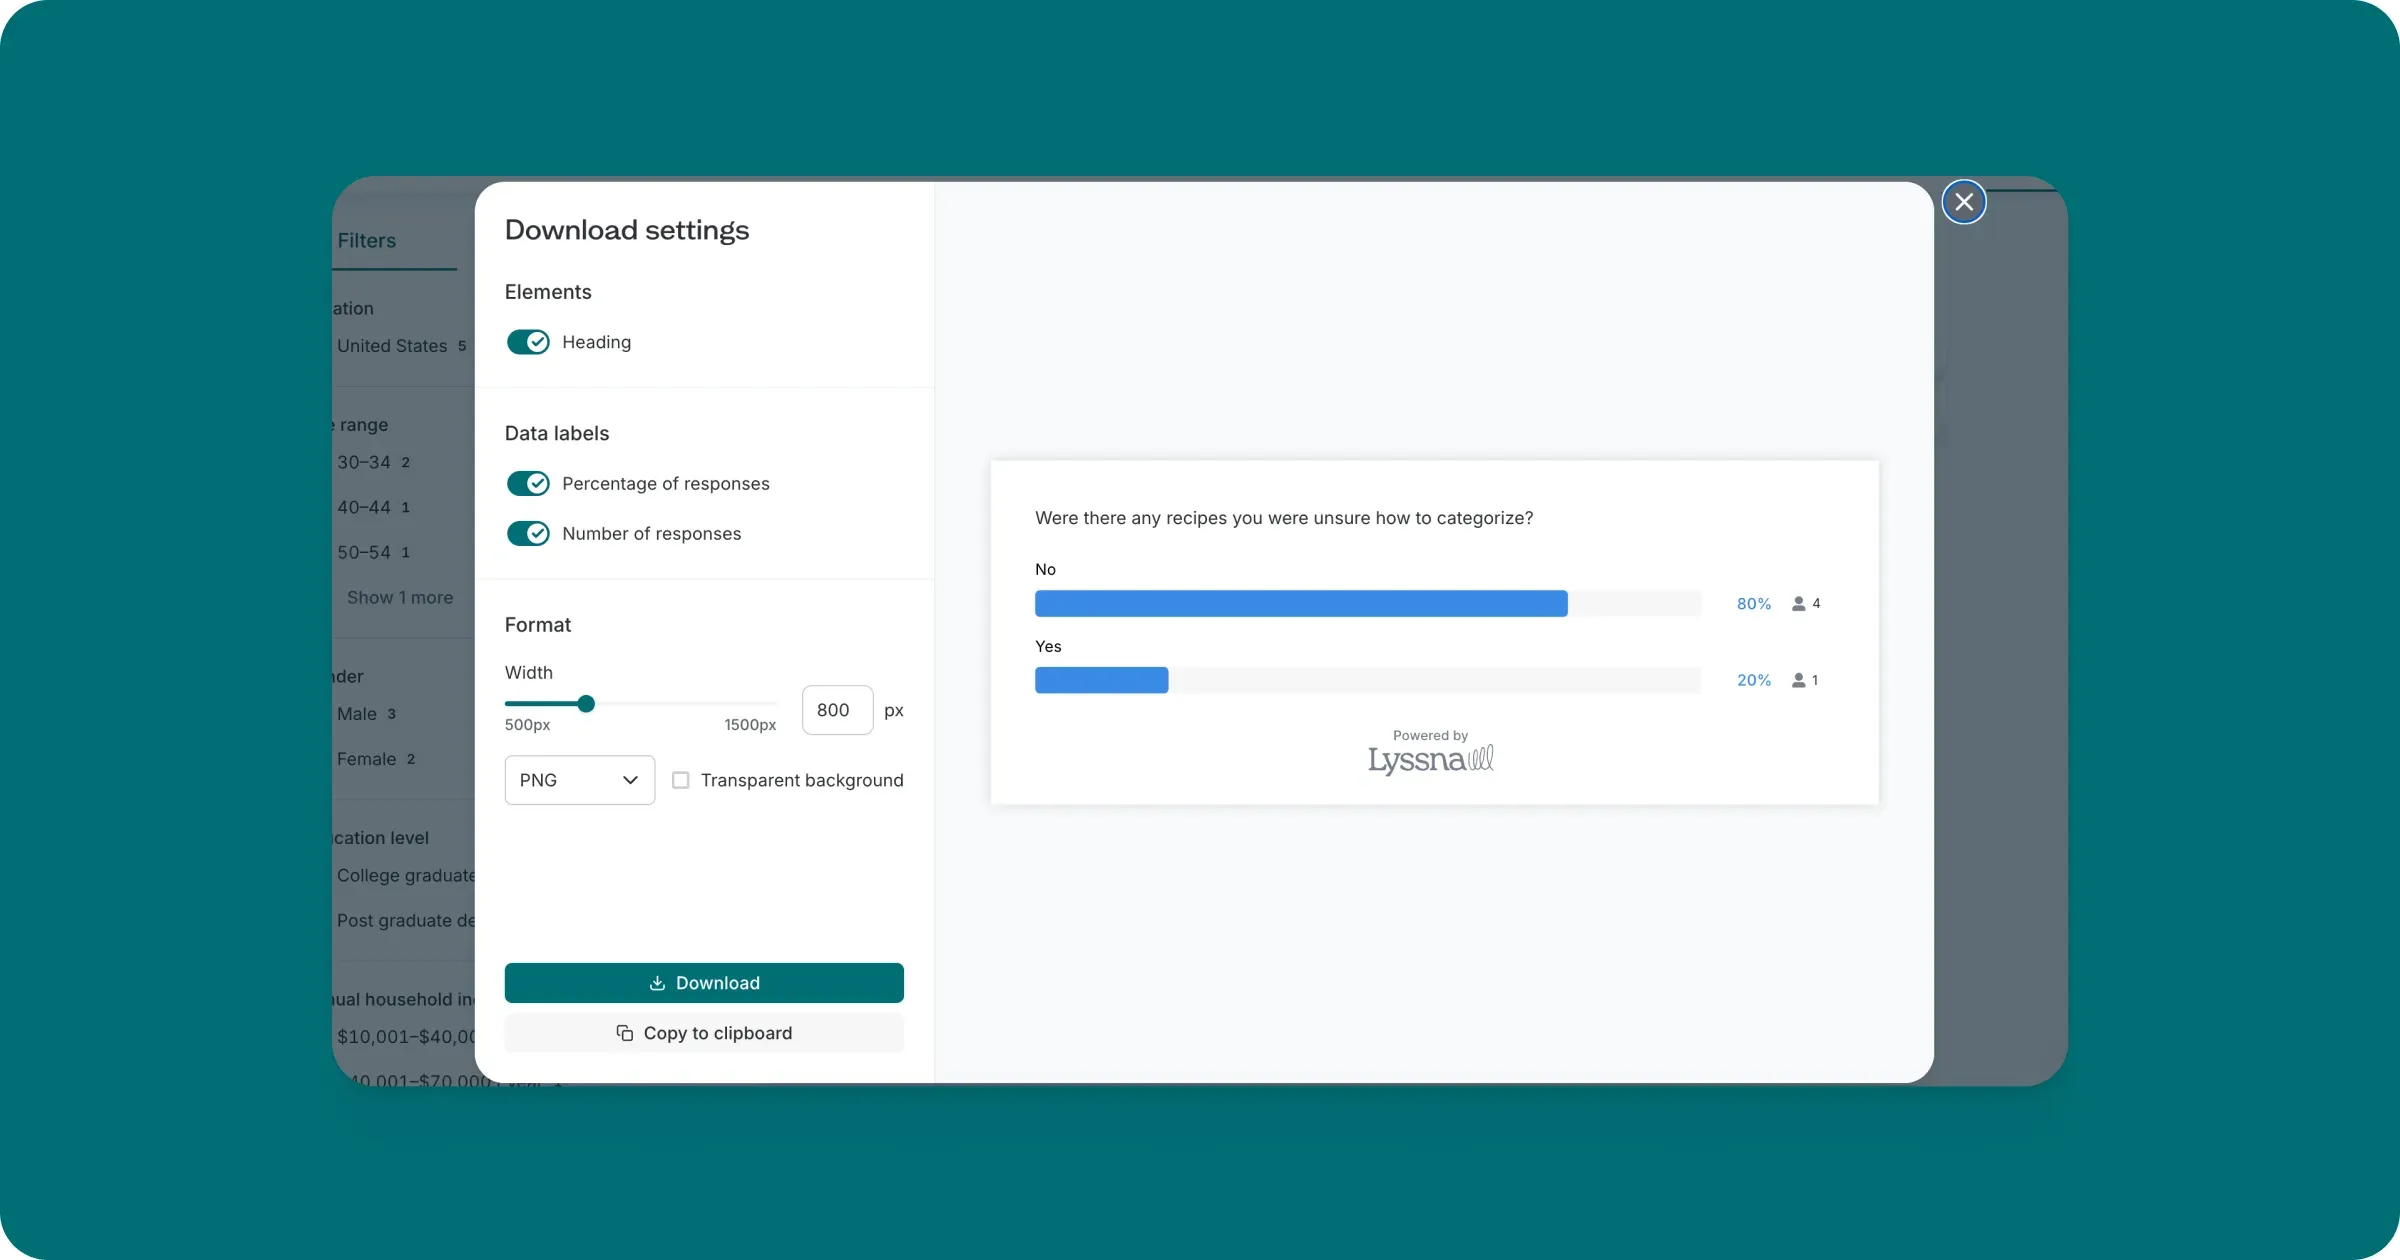Click the copy icon on the clipboard button
Screen dimensions: 2400x1260
(624, 1033)
